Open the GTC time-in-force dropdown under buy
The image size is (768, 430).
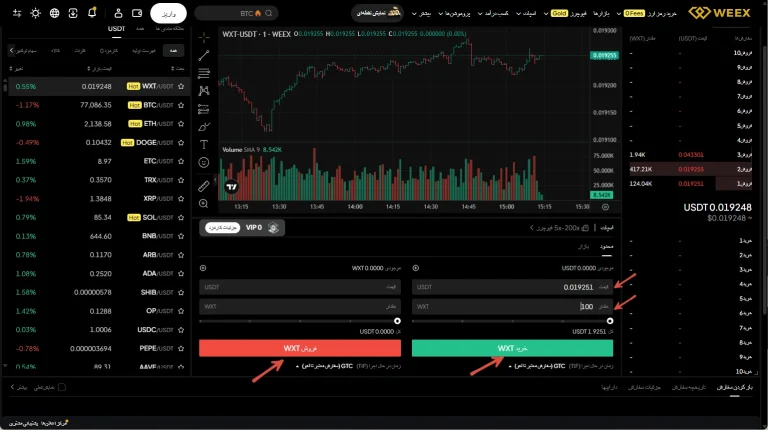[x=537, y=366]
